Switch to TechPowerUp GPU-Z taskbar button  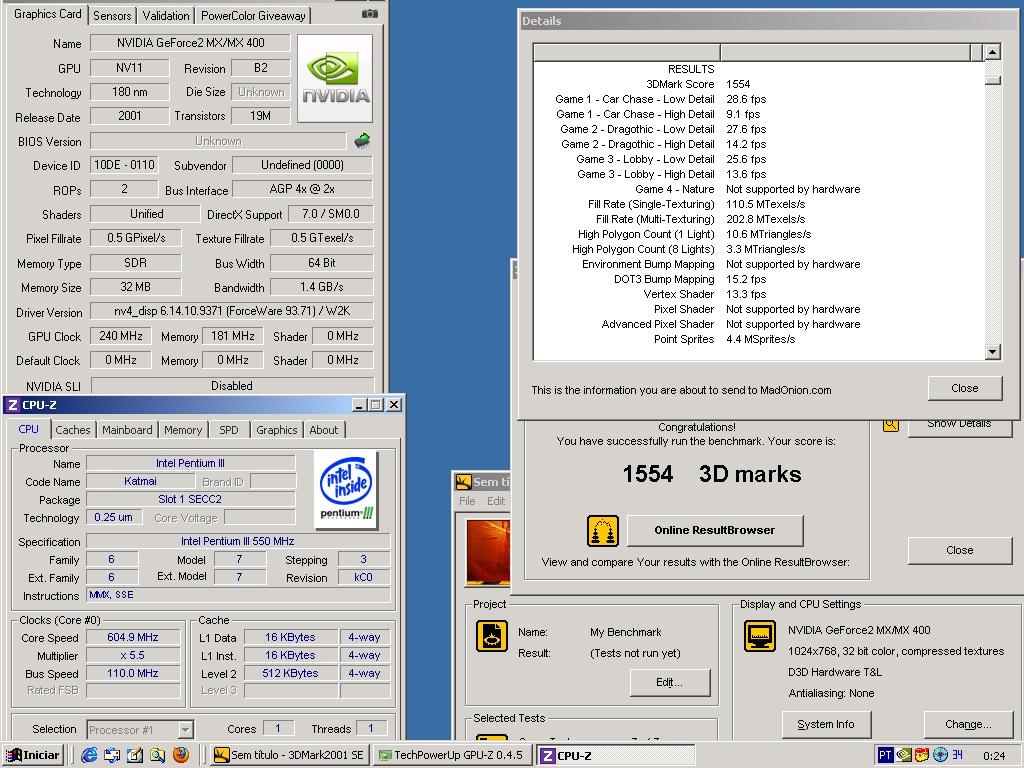[452, 755]
